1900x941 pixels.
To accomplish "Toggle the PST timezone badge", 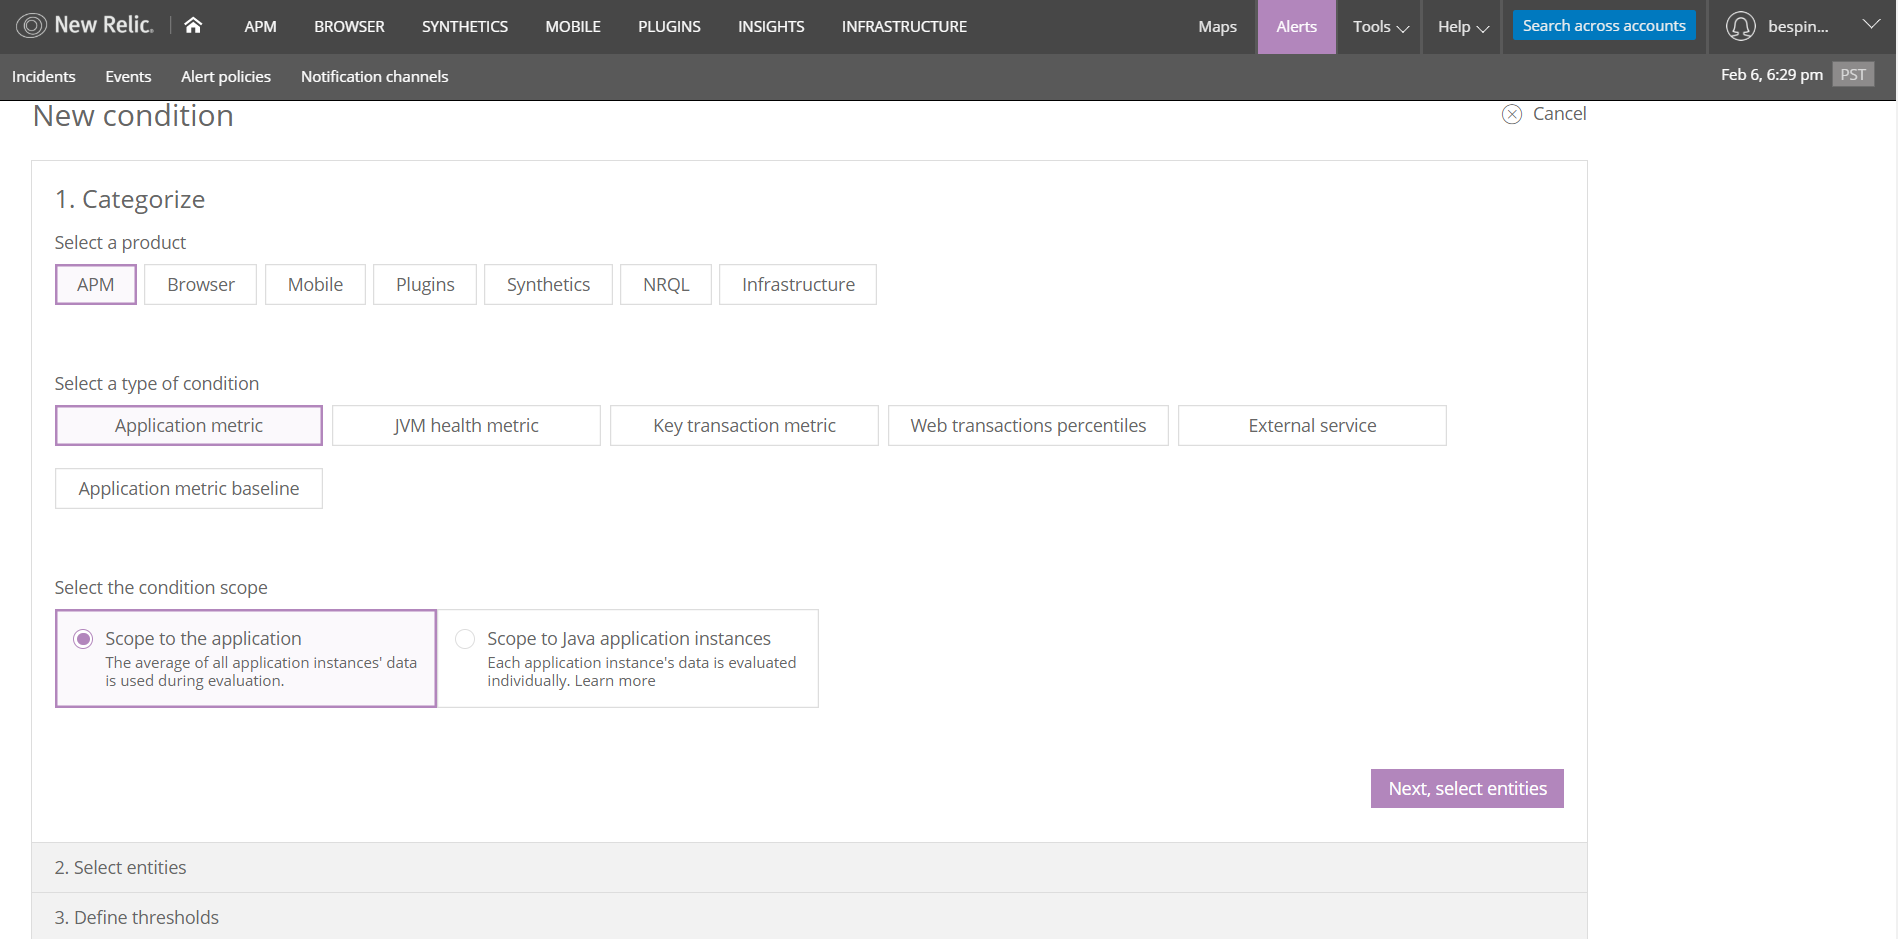I will point(1852,75).
